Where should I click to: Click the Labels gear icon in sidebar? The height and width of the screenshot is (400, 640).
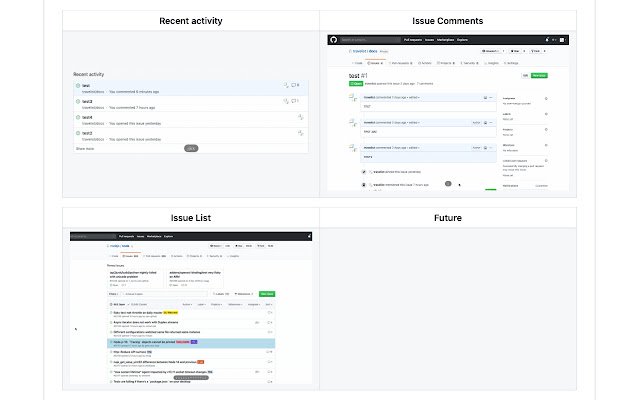point(546,114)
